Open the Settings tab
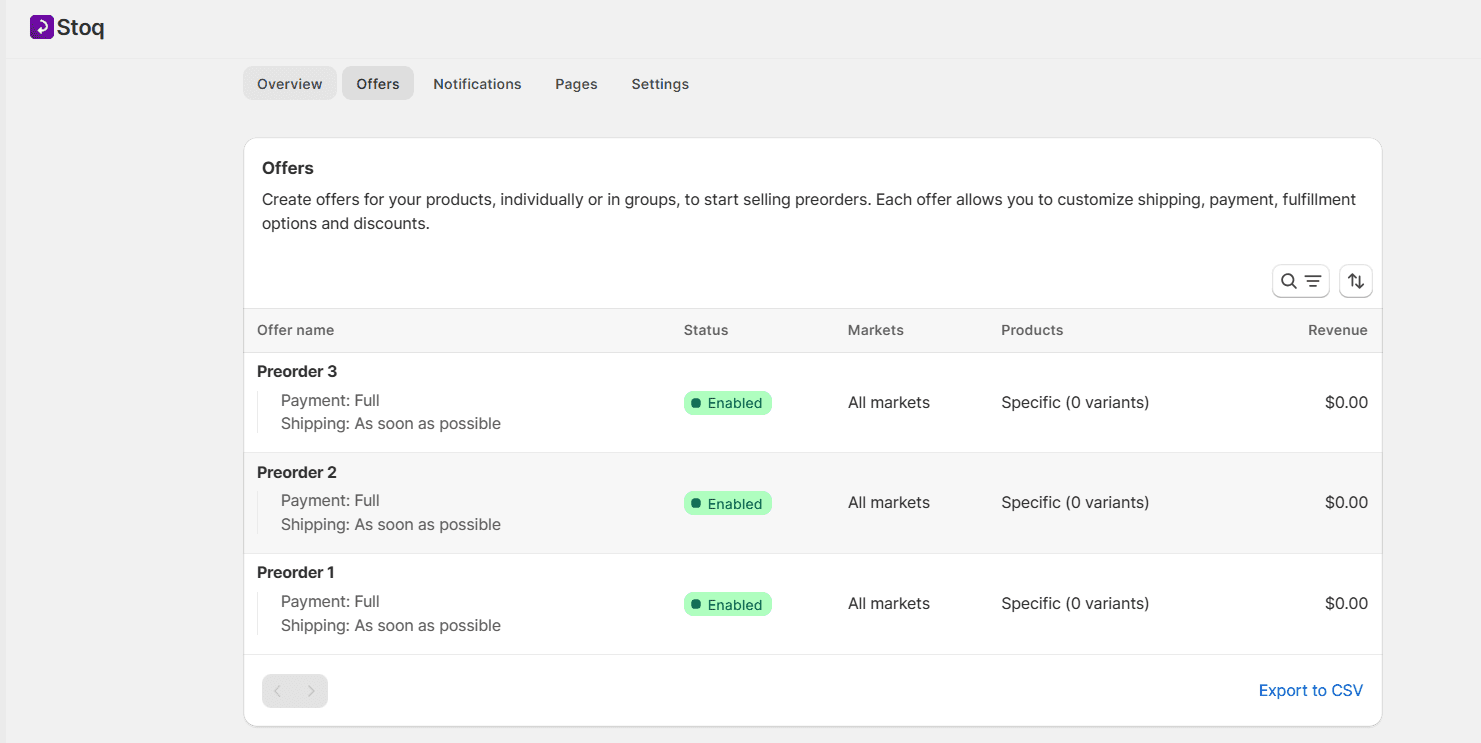1481x743 pixels. (659, 84)
